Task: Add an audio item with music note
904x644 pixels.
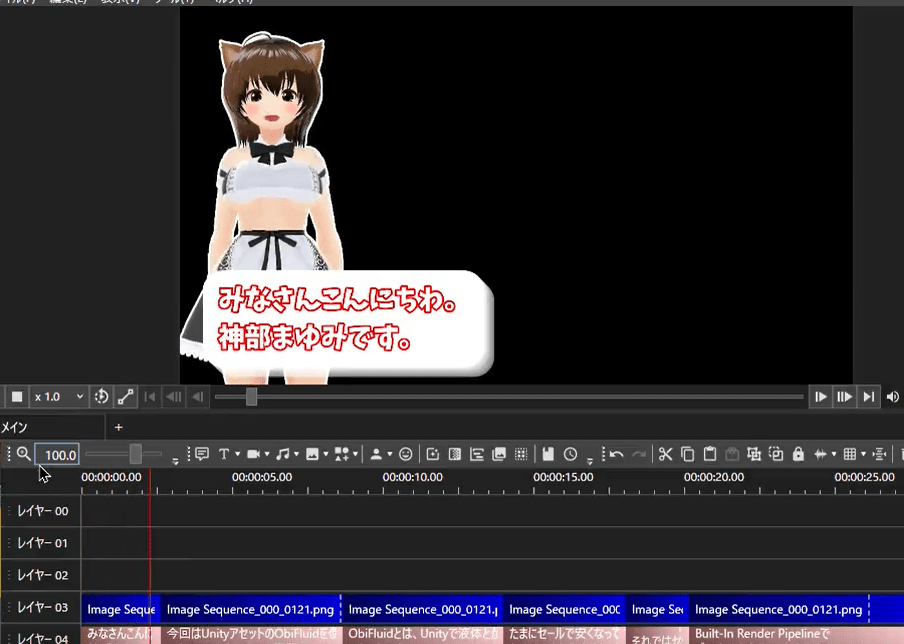Action: tap(282, 454)
